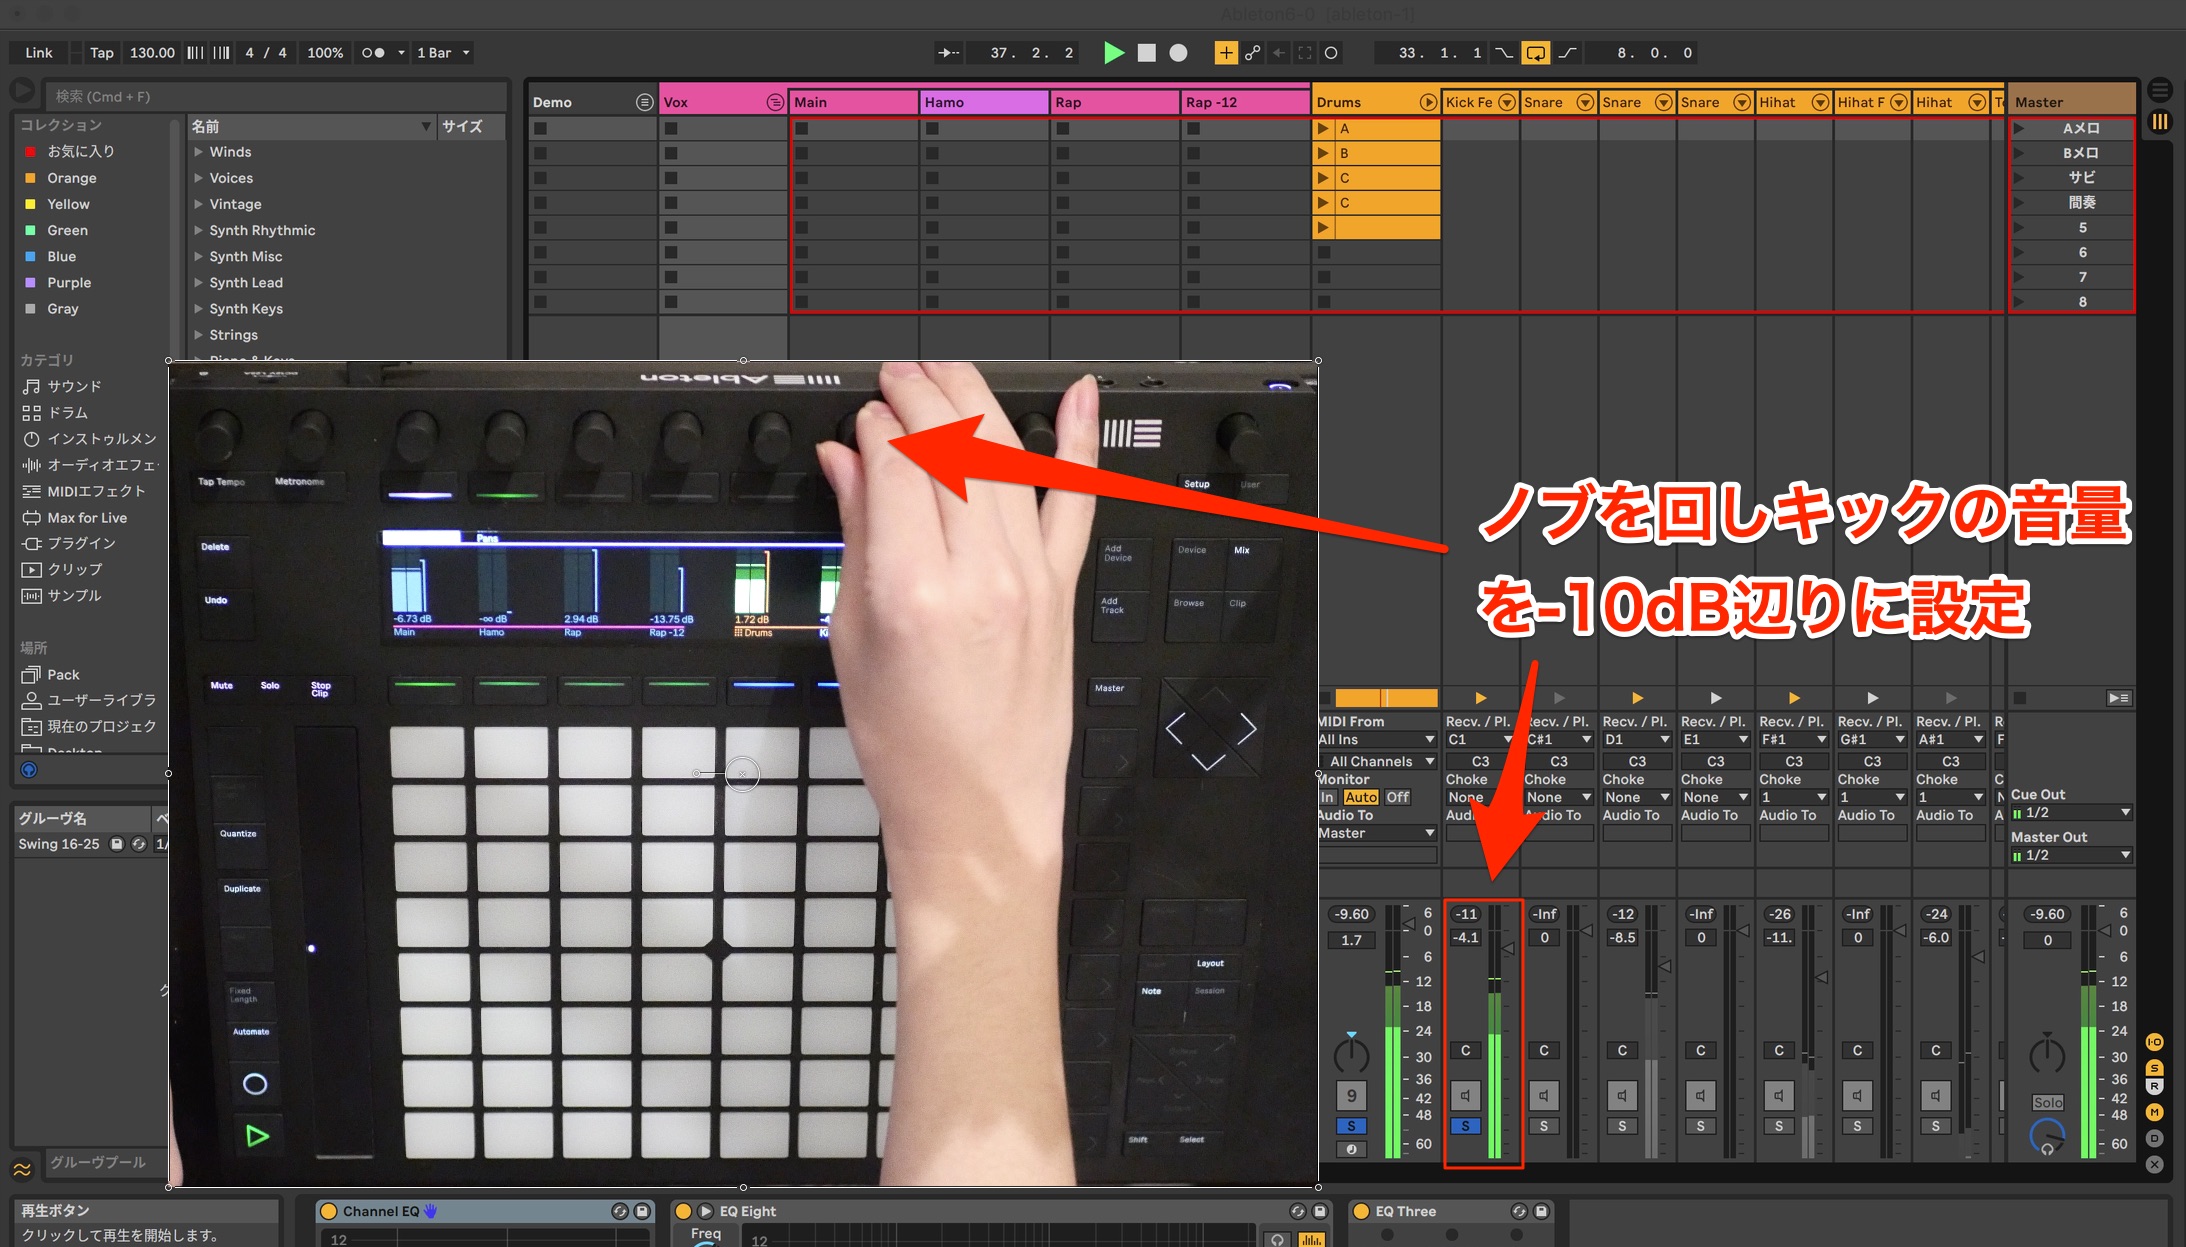The width and height of the screenshot is (2186, 1247).
Task: Launch clip B in Drums track
Action: (1323, 153)
